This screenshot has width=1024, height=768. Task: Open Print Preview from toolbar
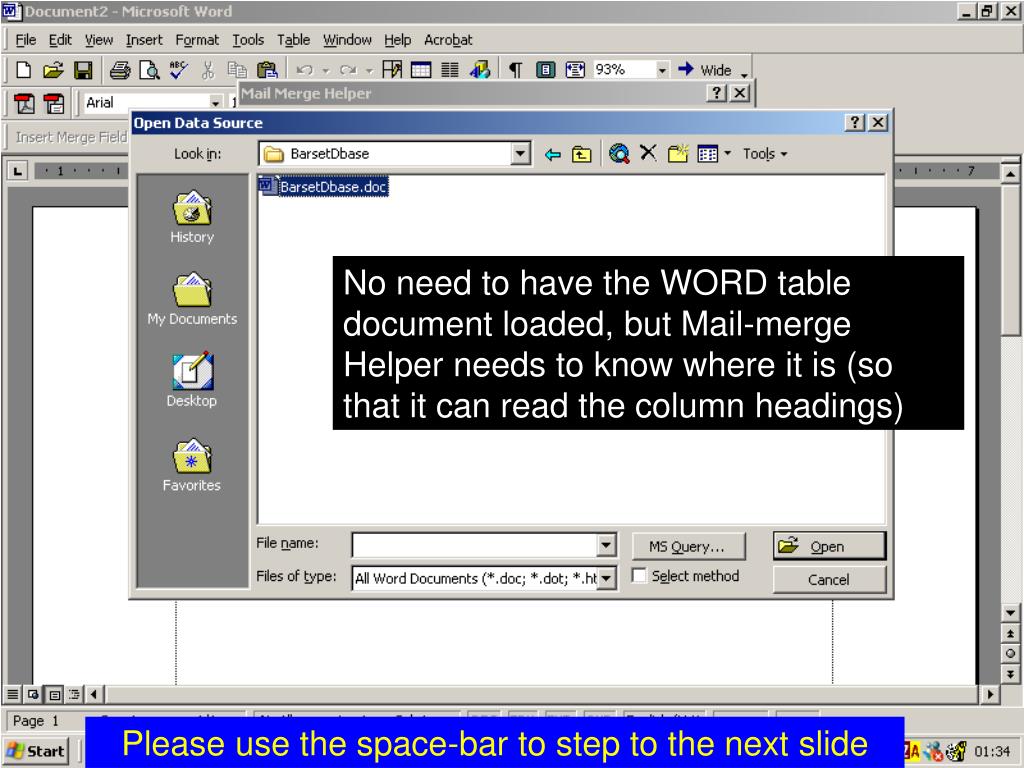[x=150, y=70]
